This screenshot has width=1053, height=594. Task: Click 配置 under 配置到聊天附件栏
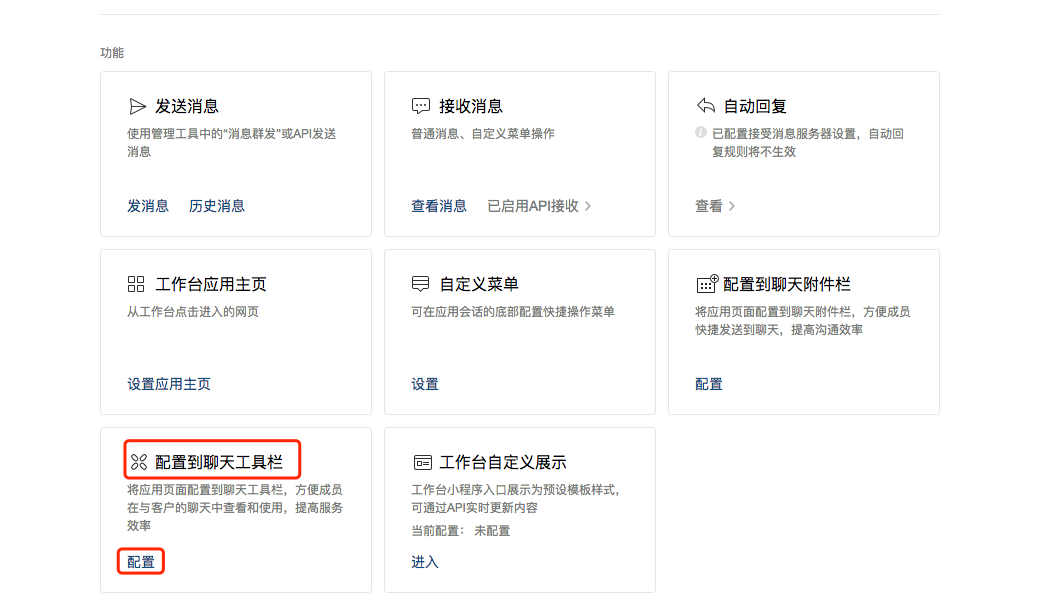[x=708, y=384]
